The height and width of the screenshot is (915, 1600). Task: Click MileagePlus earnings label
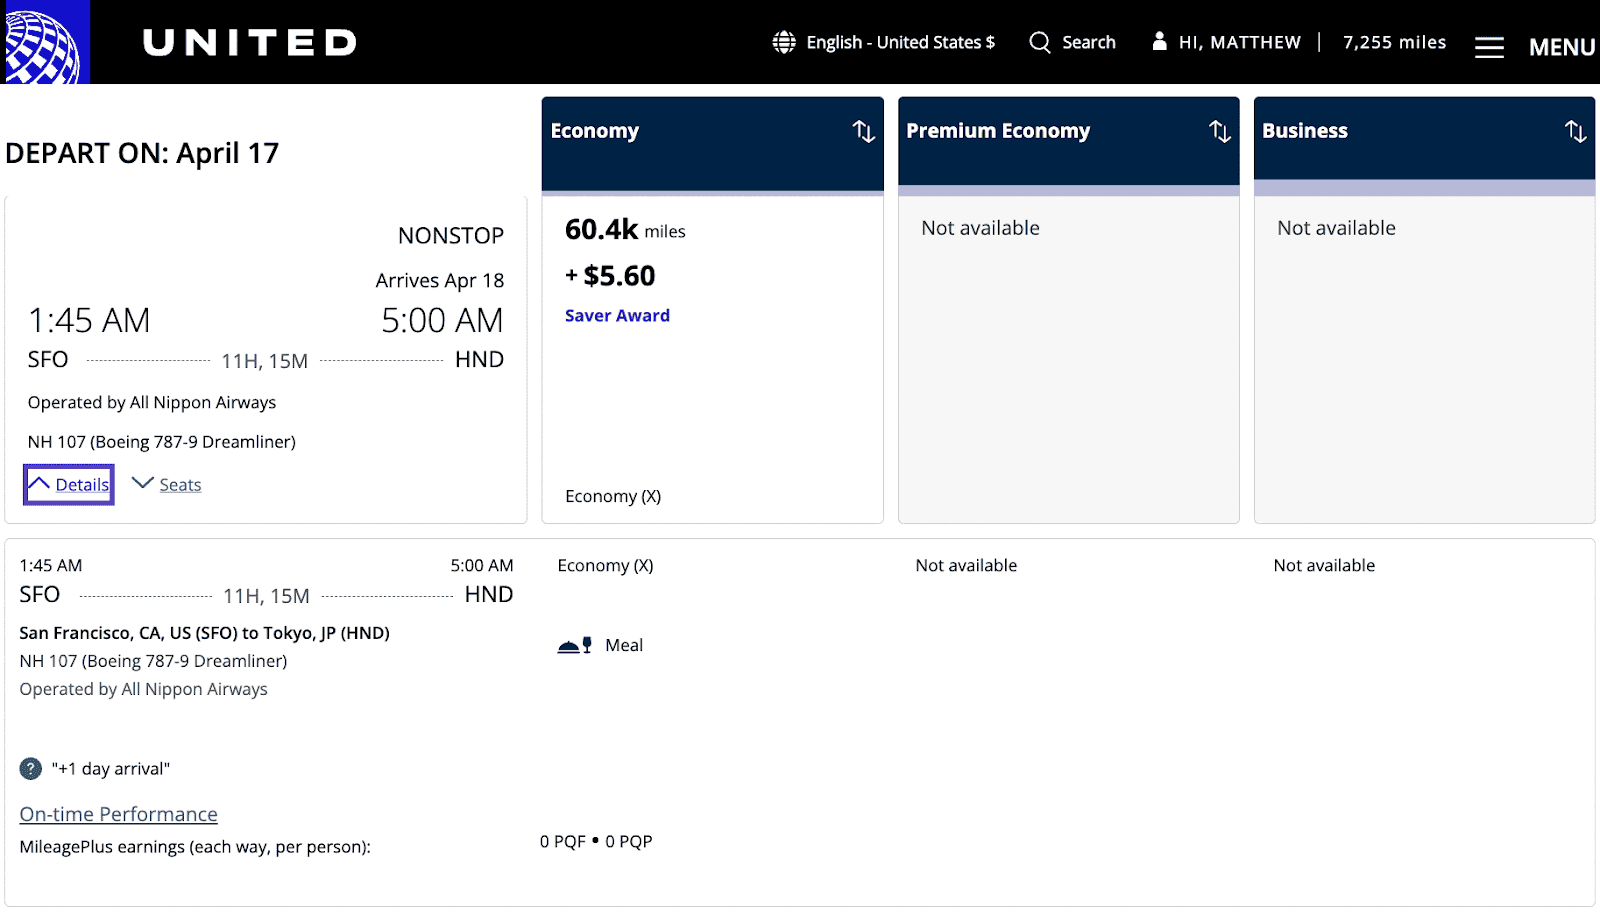coord(195,847)
